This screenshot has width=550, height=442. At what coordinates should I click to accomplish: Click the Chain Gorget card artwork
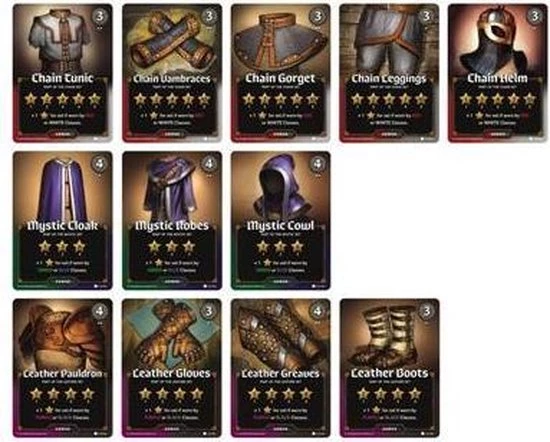coord(281,39)
